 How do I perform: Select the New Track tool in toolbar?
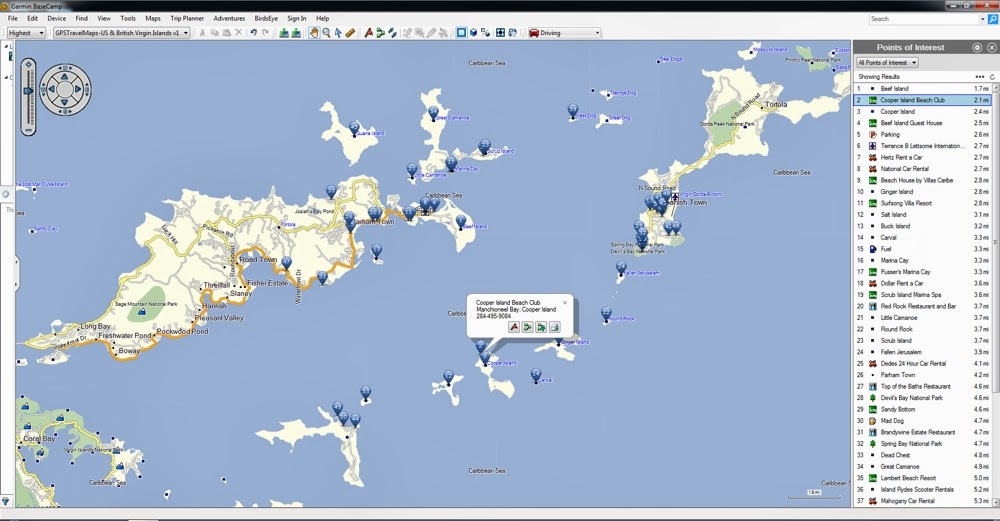392,33
